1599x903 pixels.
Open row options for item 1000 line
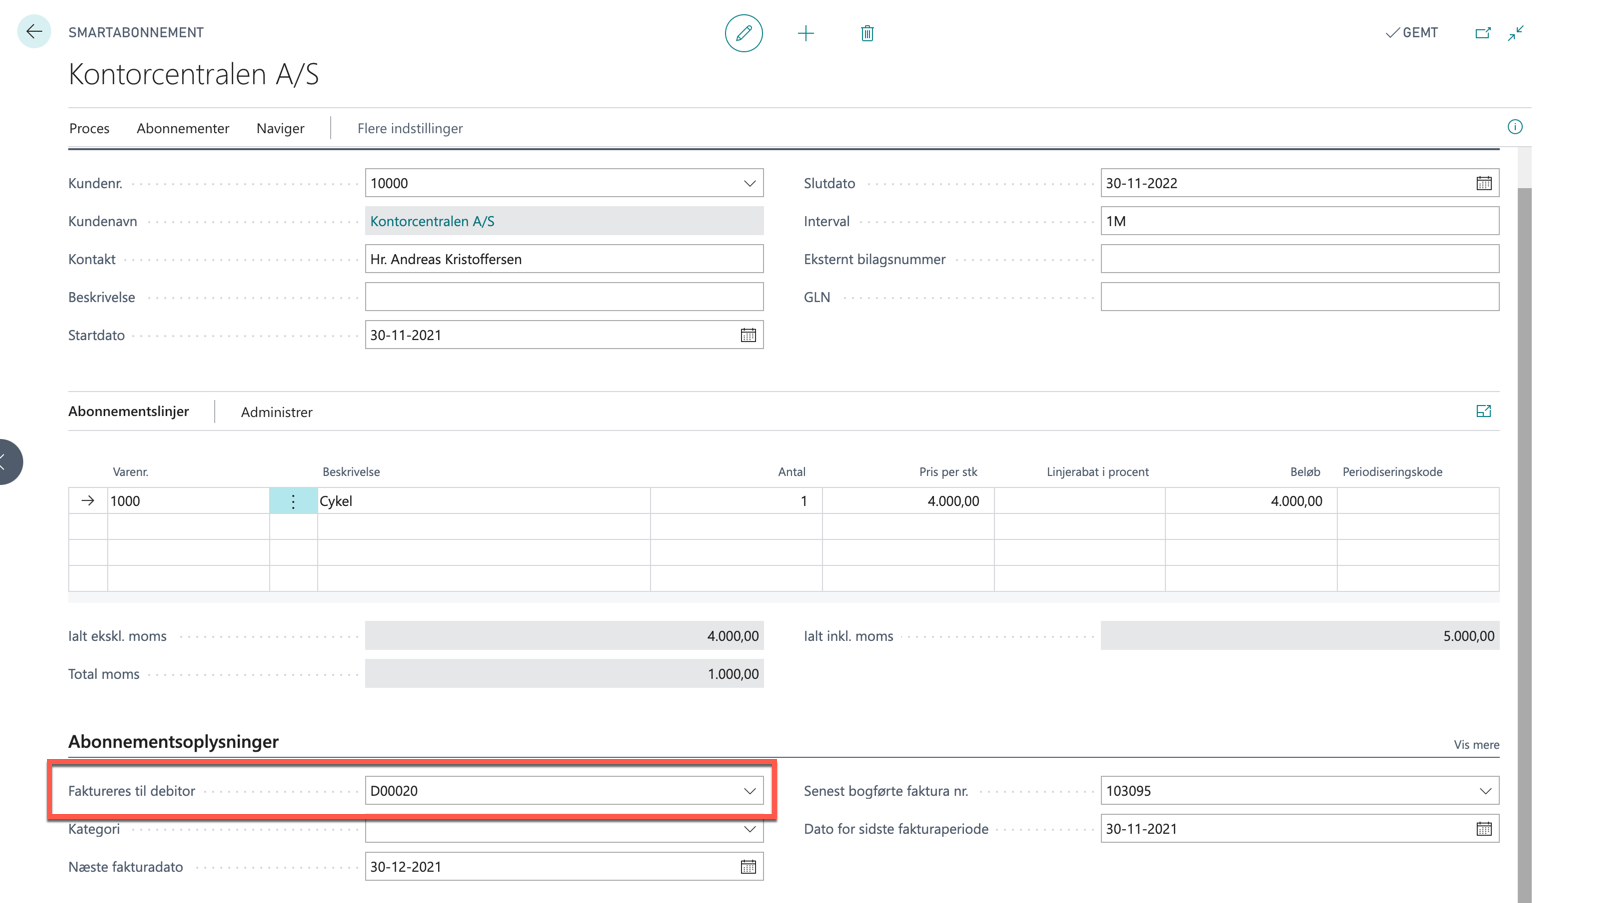click(293, 501)
